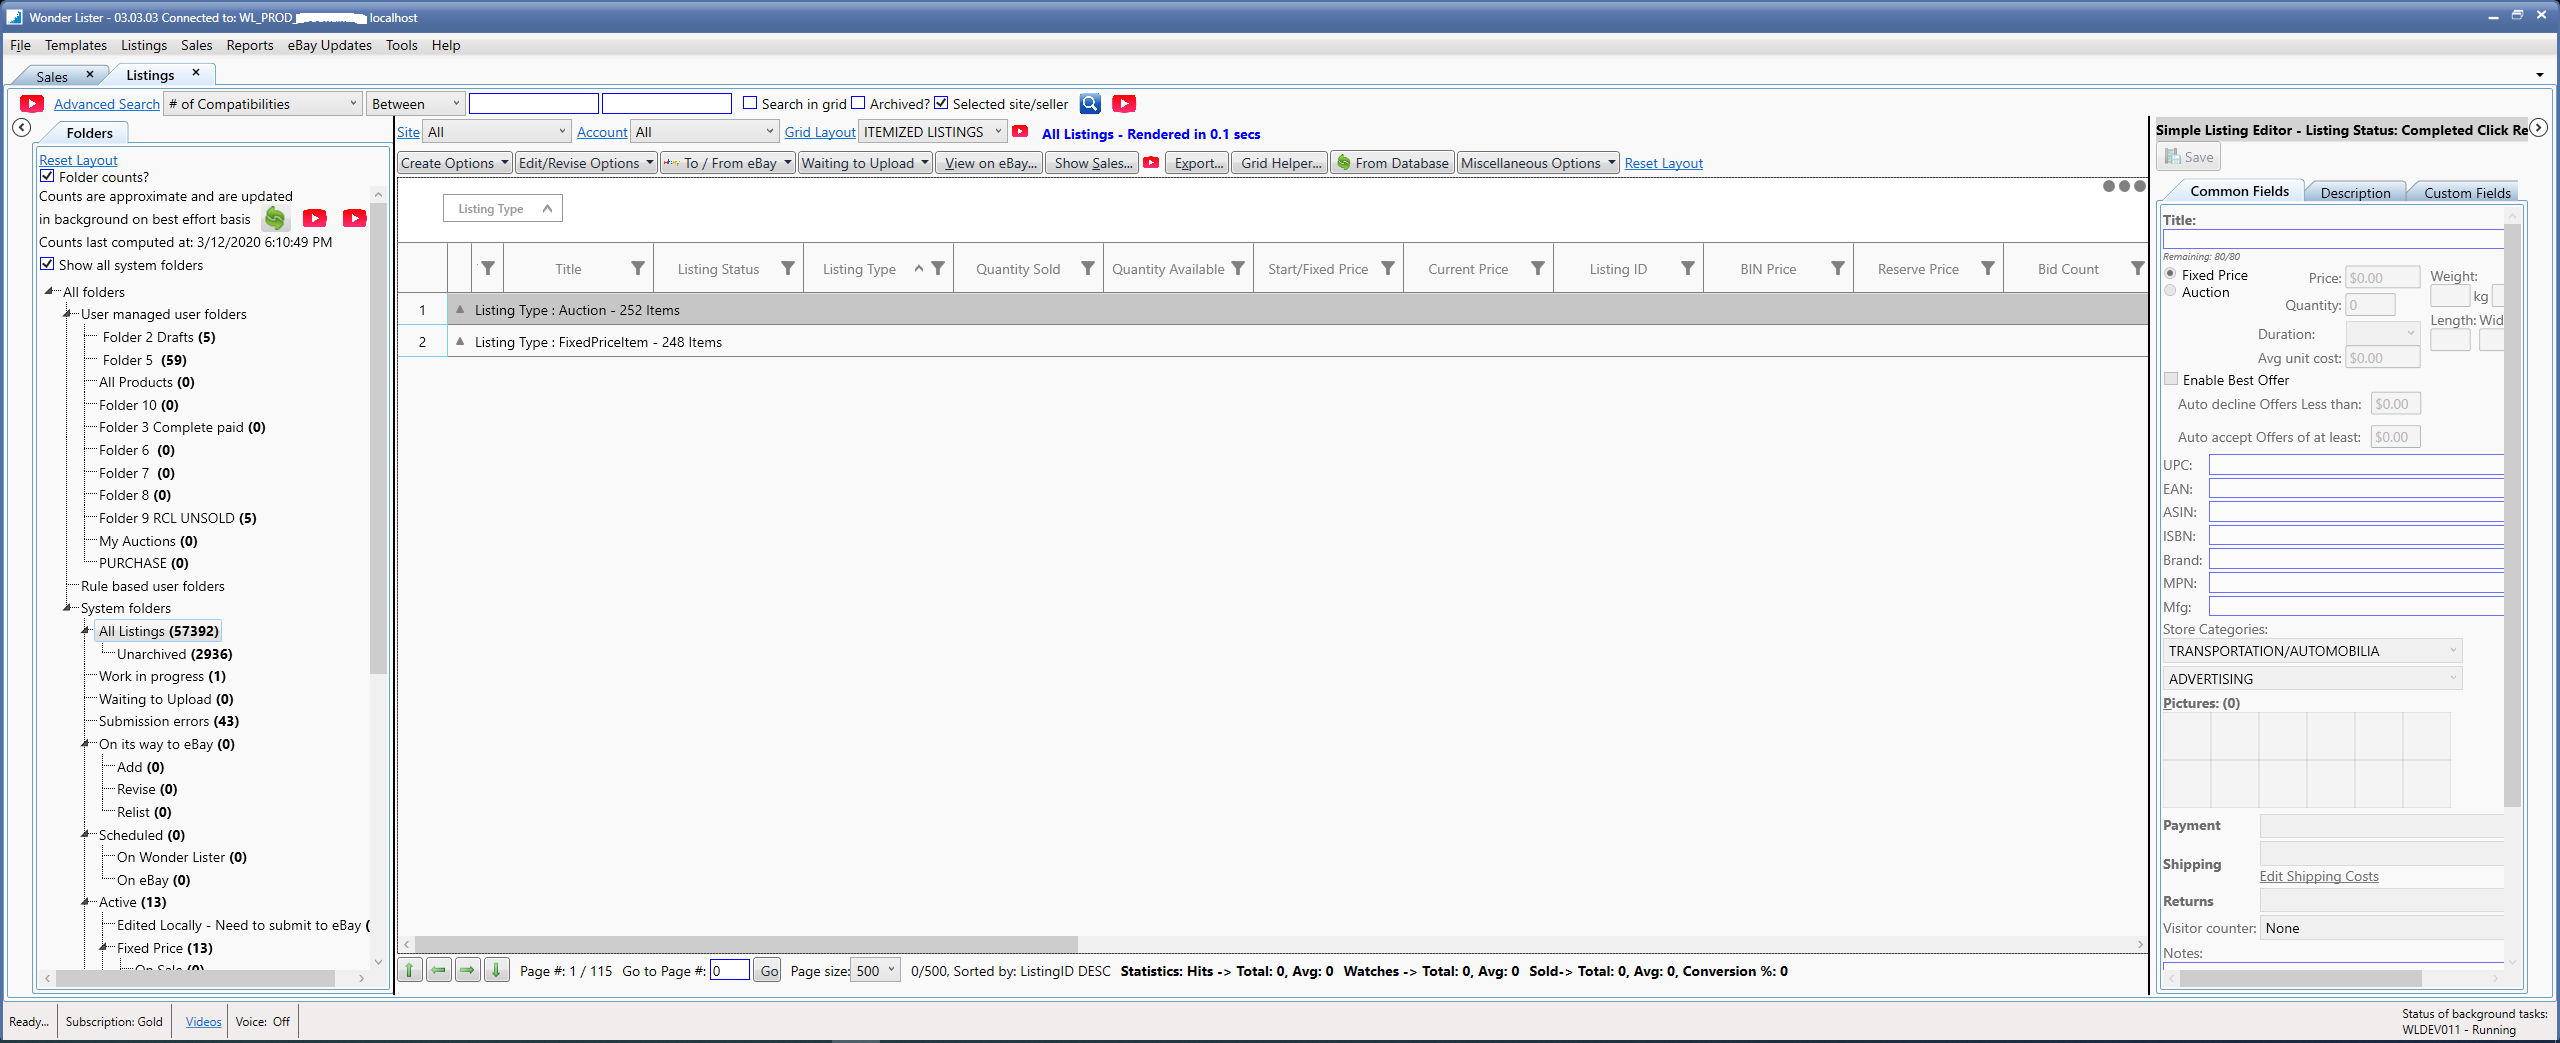Click the magnifier search icon in search bar

point(1090,103)
